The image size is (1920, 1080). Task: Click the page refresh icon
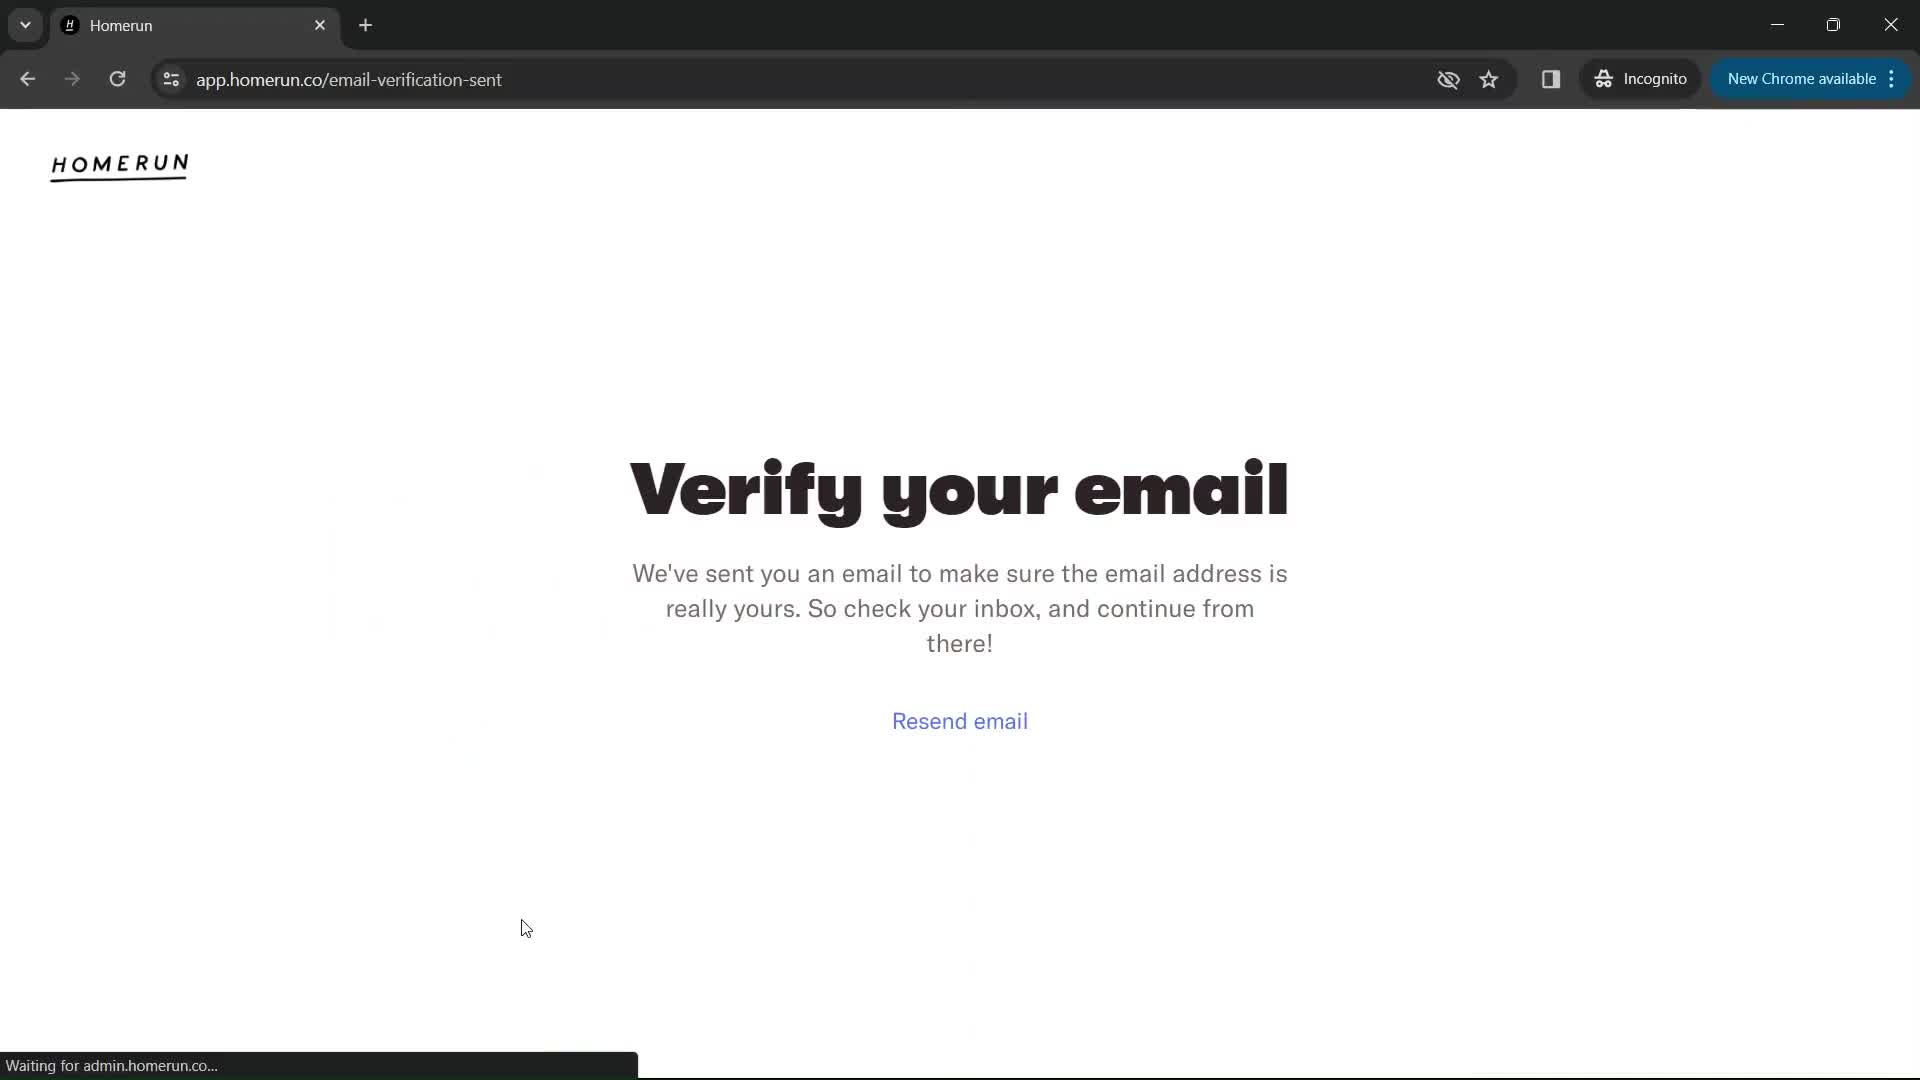(x=117, y=79)
